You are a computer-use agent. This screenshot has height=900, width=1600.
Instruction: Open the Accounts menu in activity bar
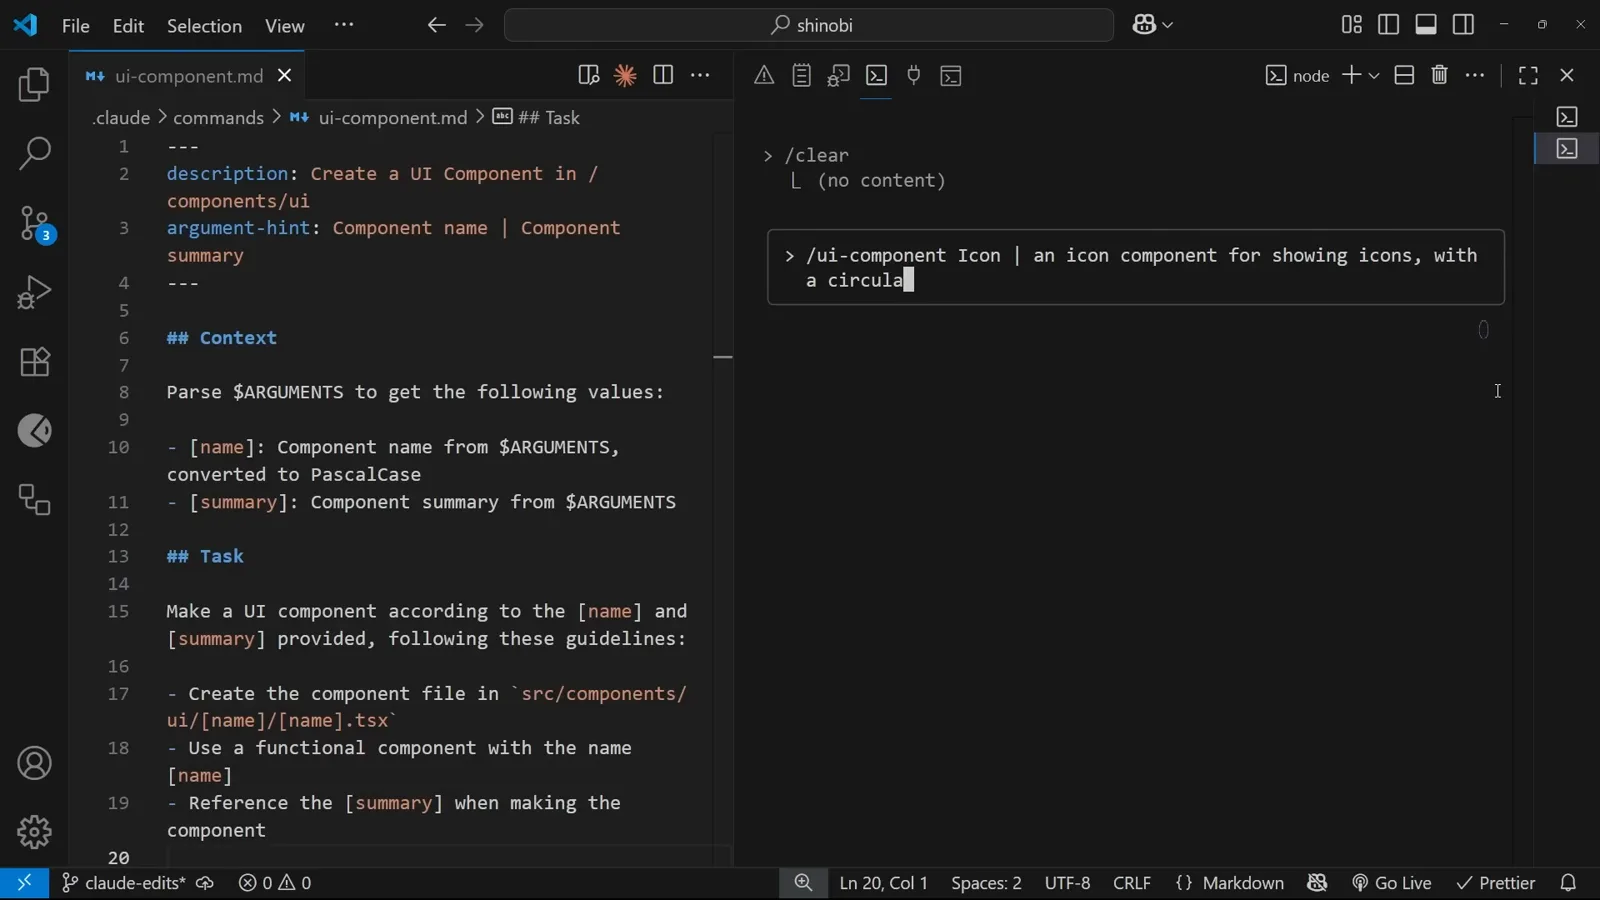(34, 764)
